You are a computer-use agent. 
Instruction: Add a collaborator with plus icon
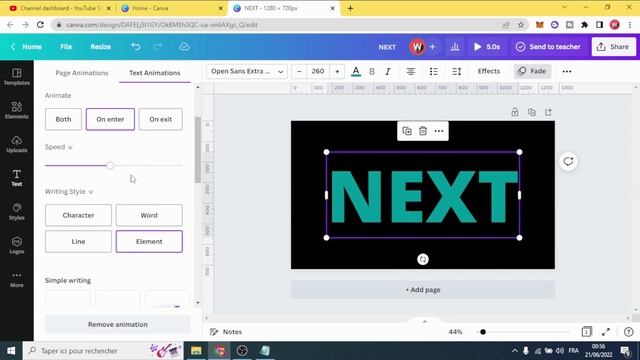[x=432, y=47]
